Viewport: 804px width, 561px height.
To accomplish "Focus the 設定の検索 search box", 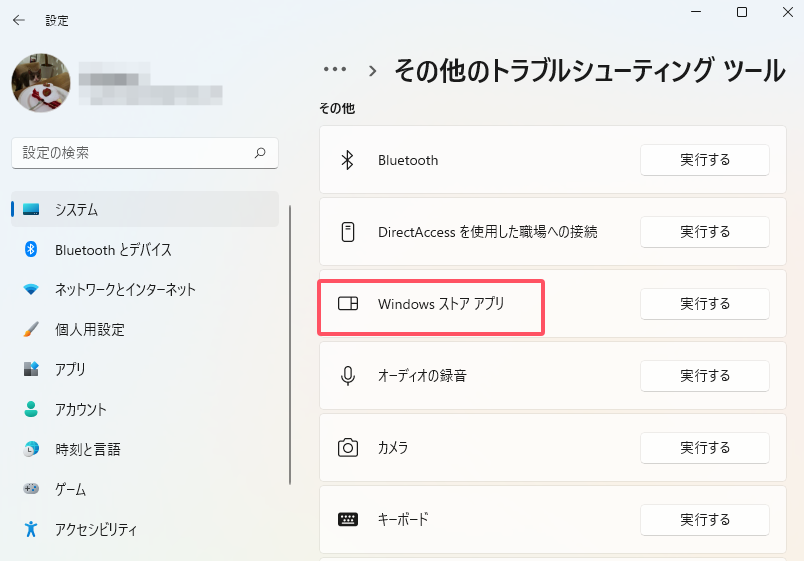I will click(145, 153).
